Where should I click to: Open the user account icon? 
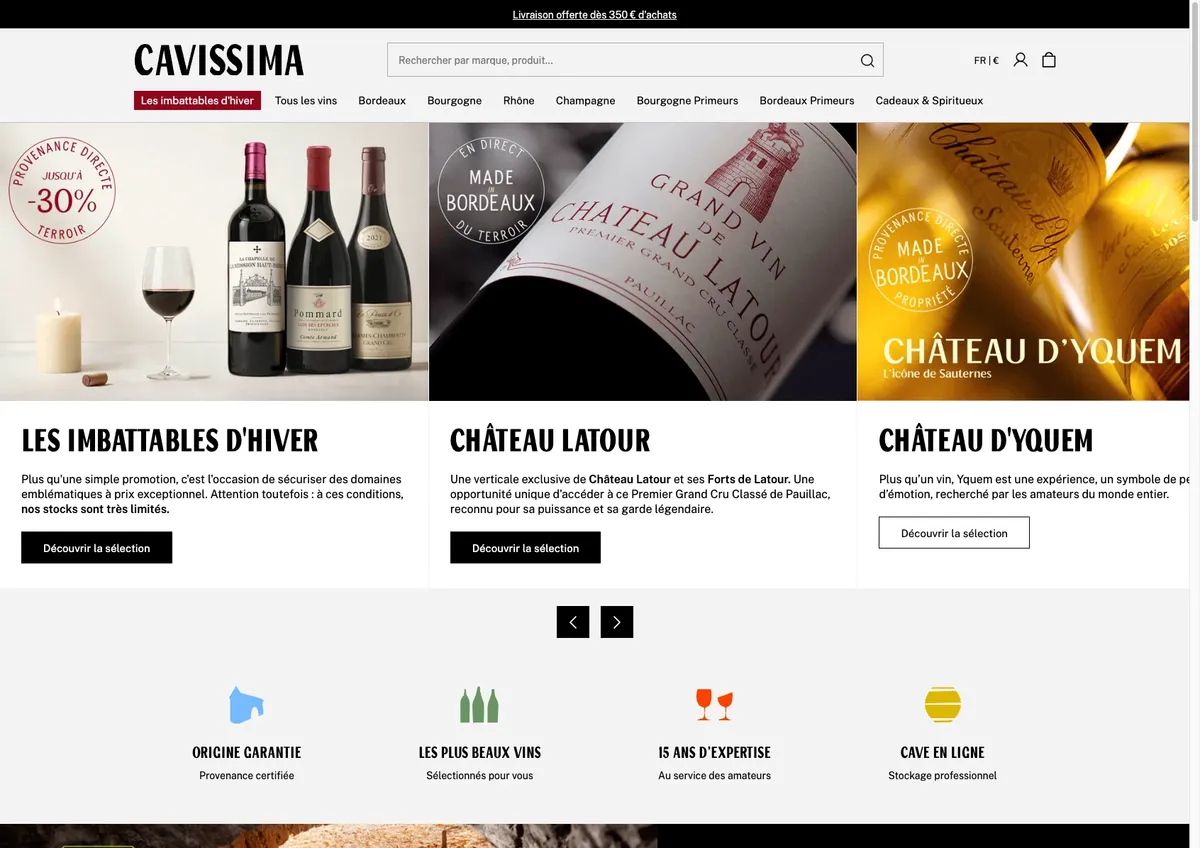tap(1020, 60)
